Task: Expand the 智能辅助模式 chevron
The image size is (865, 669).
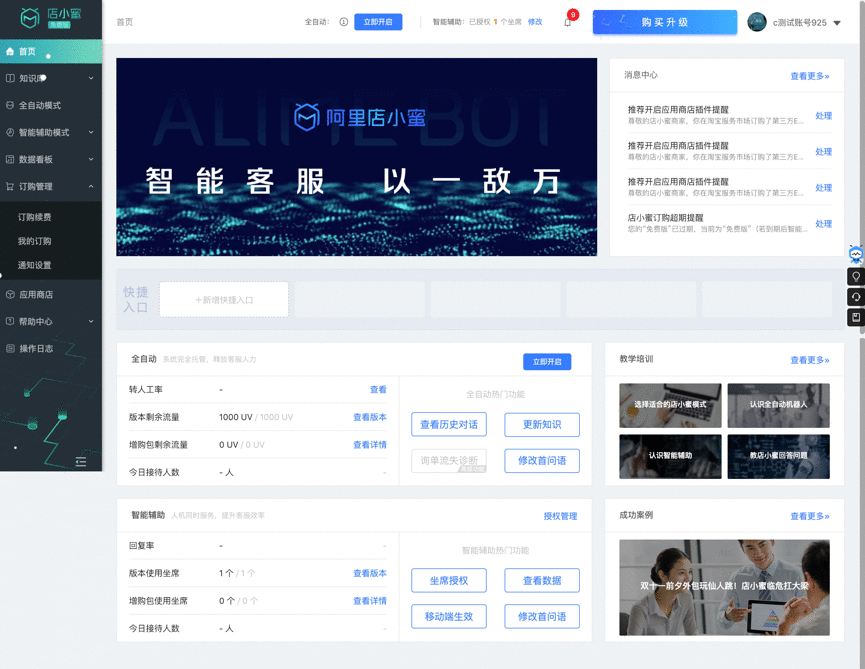Action: tap(91, 132)
